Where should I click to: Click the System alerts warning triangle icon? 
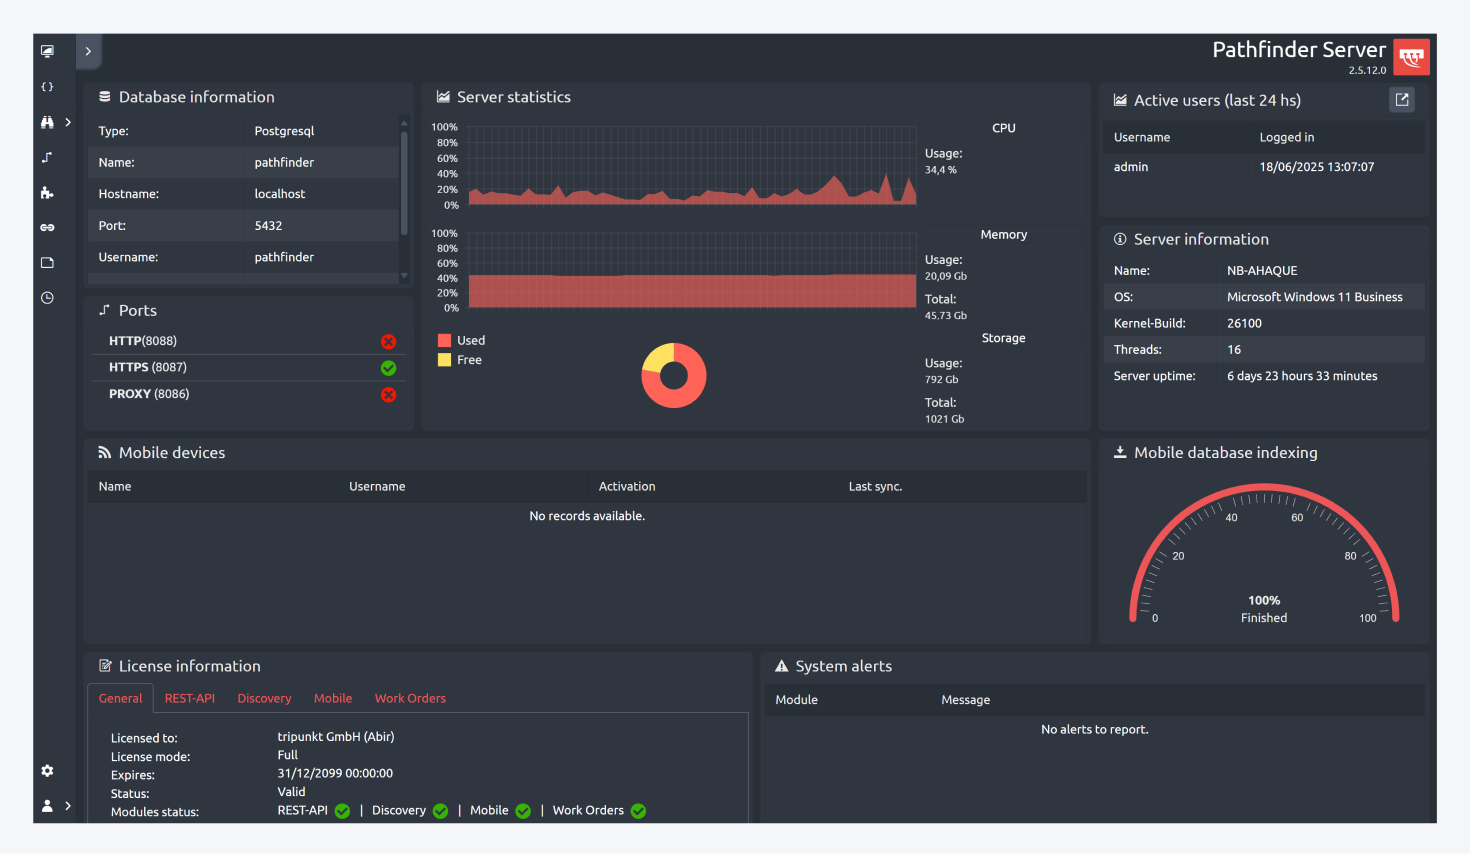782,666
